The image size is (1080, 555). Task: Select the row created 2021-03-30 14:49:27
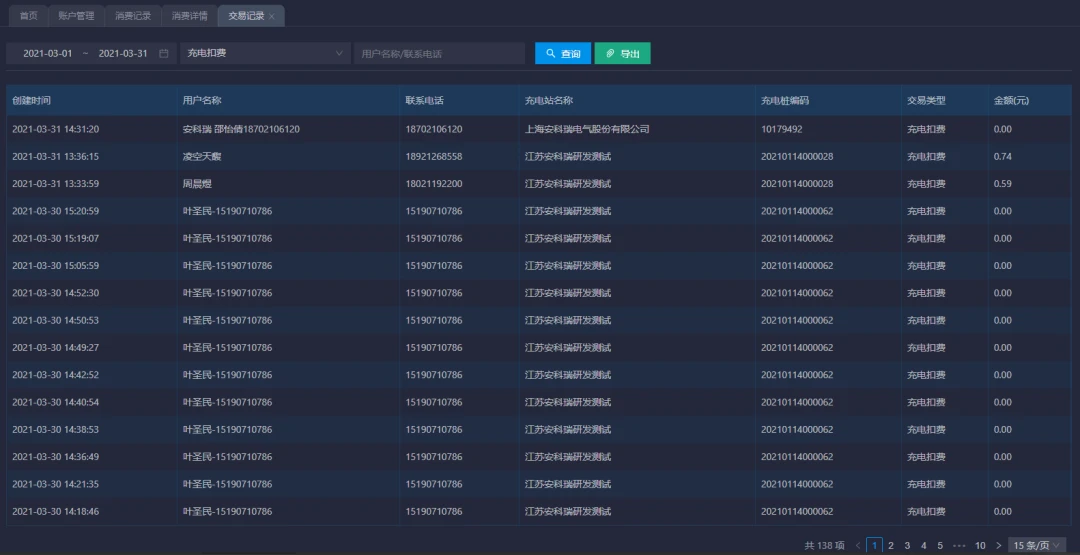pos(539,348)
